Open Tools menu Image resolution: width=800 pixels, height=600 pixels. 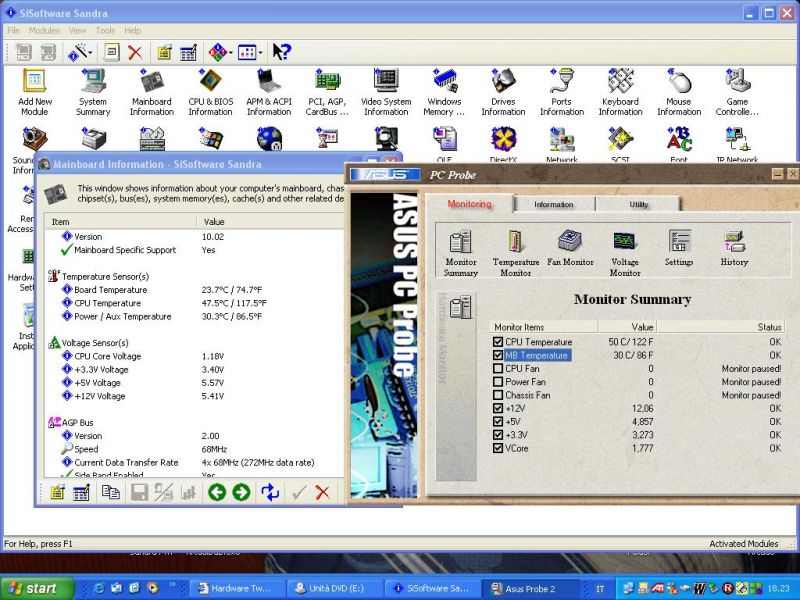pos(106,31)
